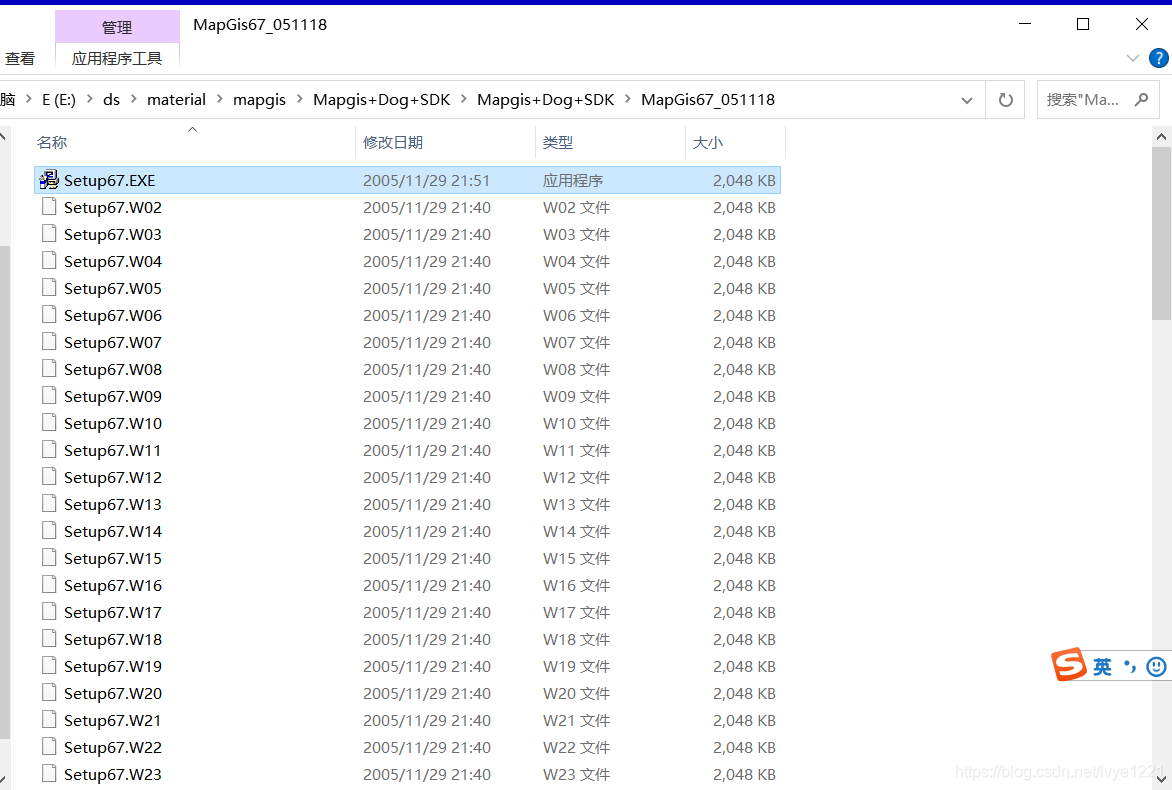
Task: Click the 2005/11/29 21:51 date of Setup67.EXE
Action: [x=426, y=180]
